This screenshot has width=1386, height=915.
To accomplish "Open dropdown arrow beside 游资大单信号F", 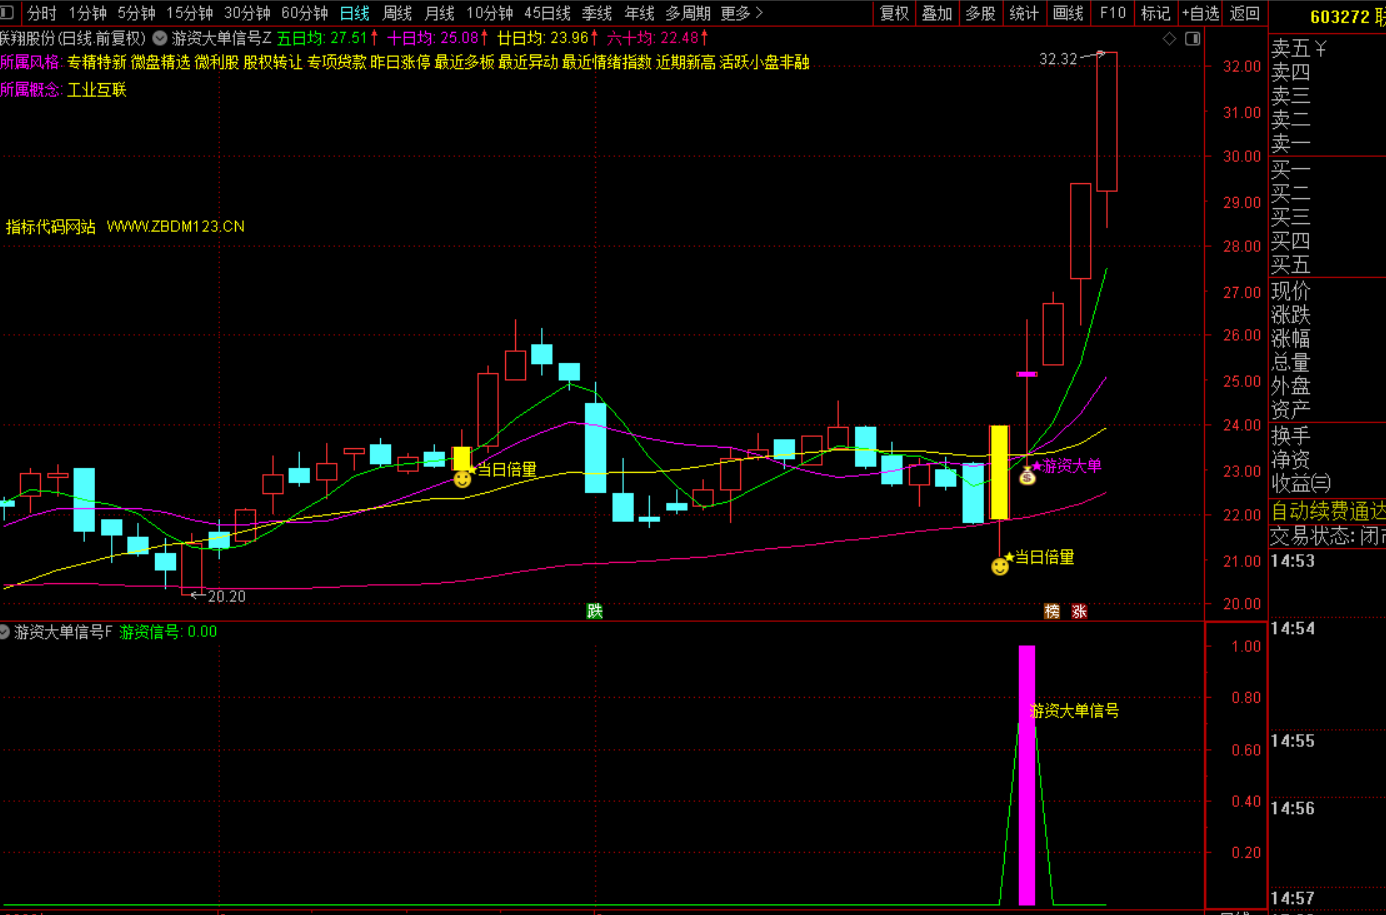I will click(5, 632).
